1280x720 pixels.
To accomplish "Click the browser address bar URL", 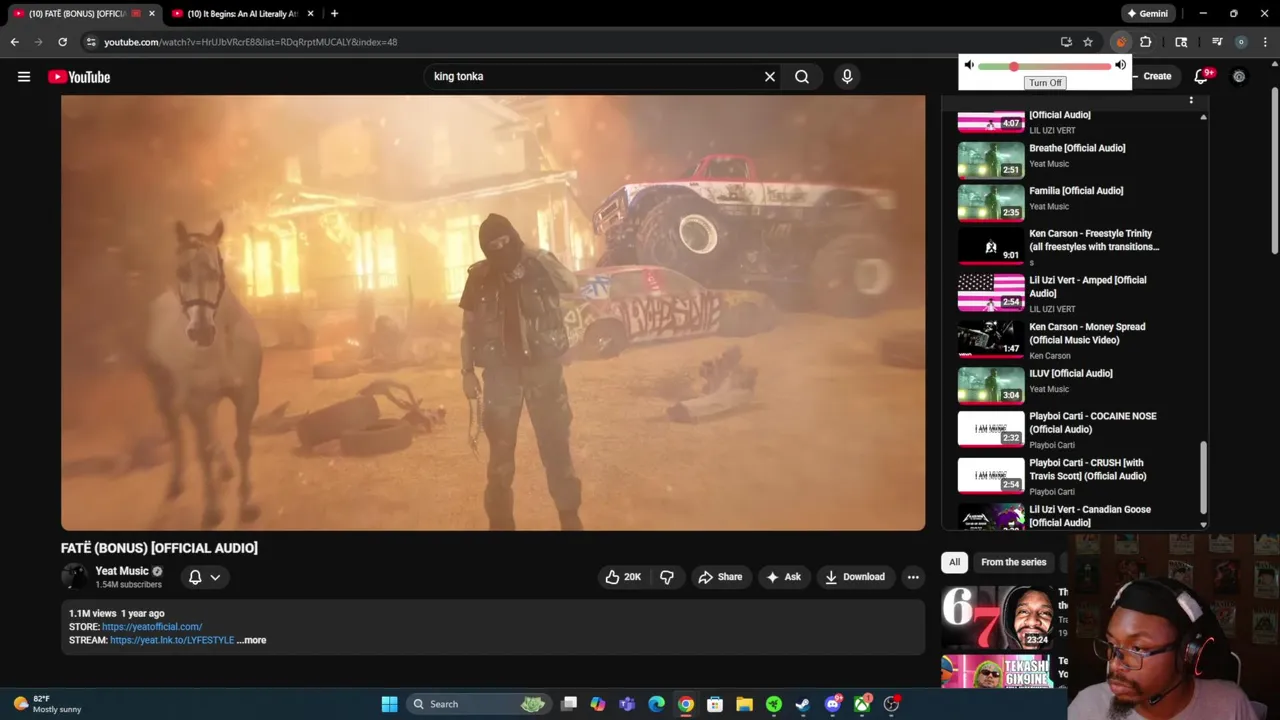I will click(250, 42).
